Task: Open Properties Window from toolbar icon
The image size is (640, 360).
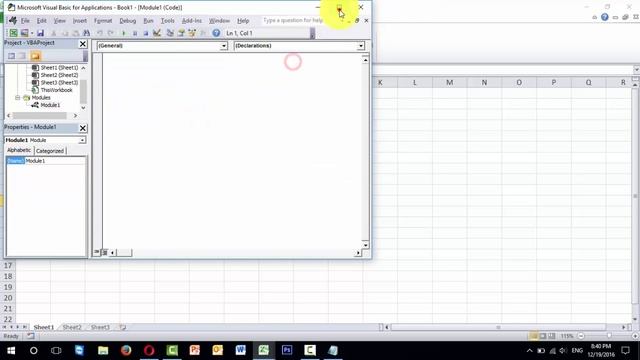Action: (181, 33)
